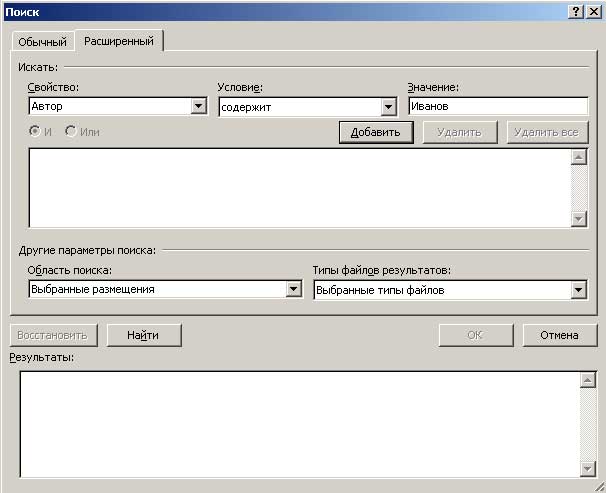Screen dimensions: 606x493
Task: Switch to the Обычный tab
Action: point(42,42)
